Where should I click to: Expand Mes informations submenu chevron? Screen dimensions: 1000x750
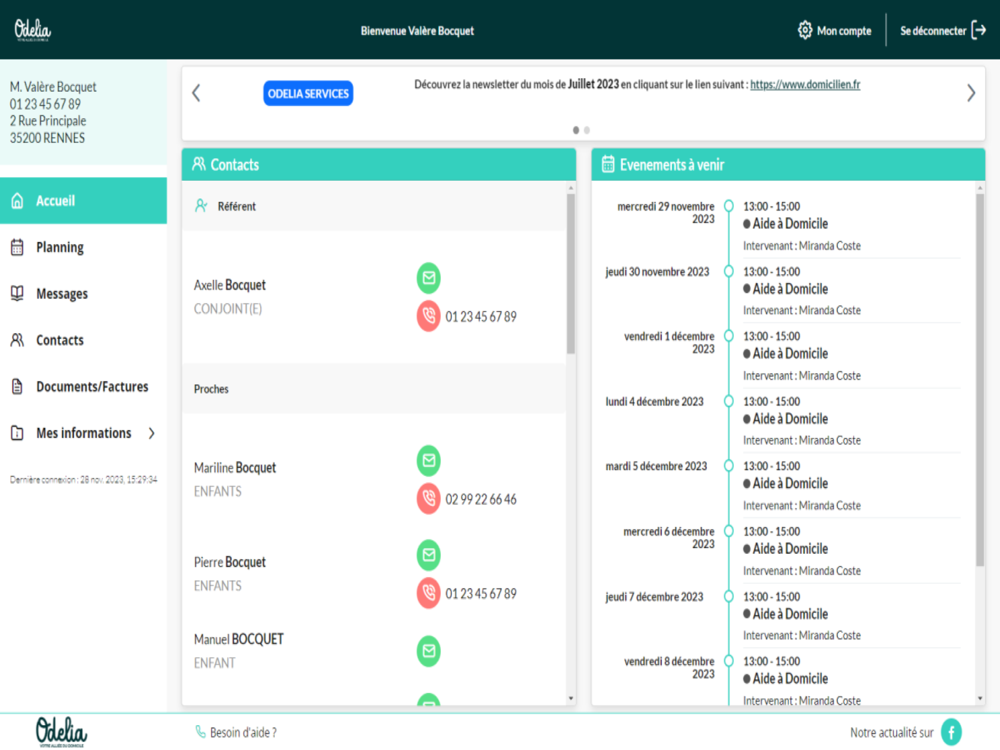click(152, 433)
